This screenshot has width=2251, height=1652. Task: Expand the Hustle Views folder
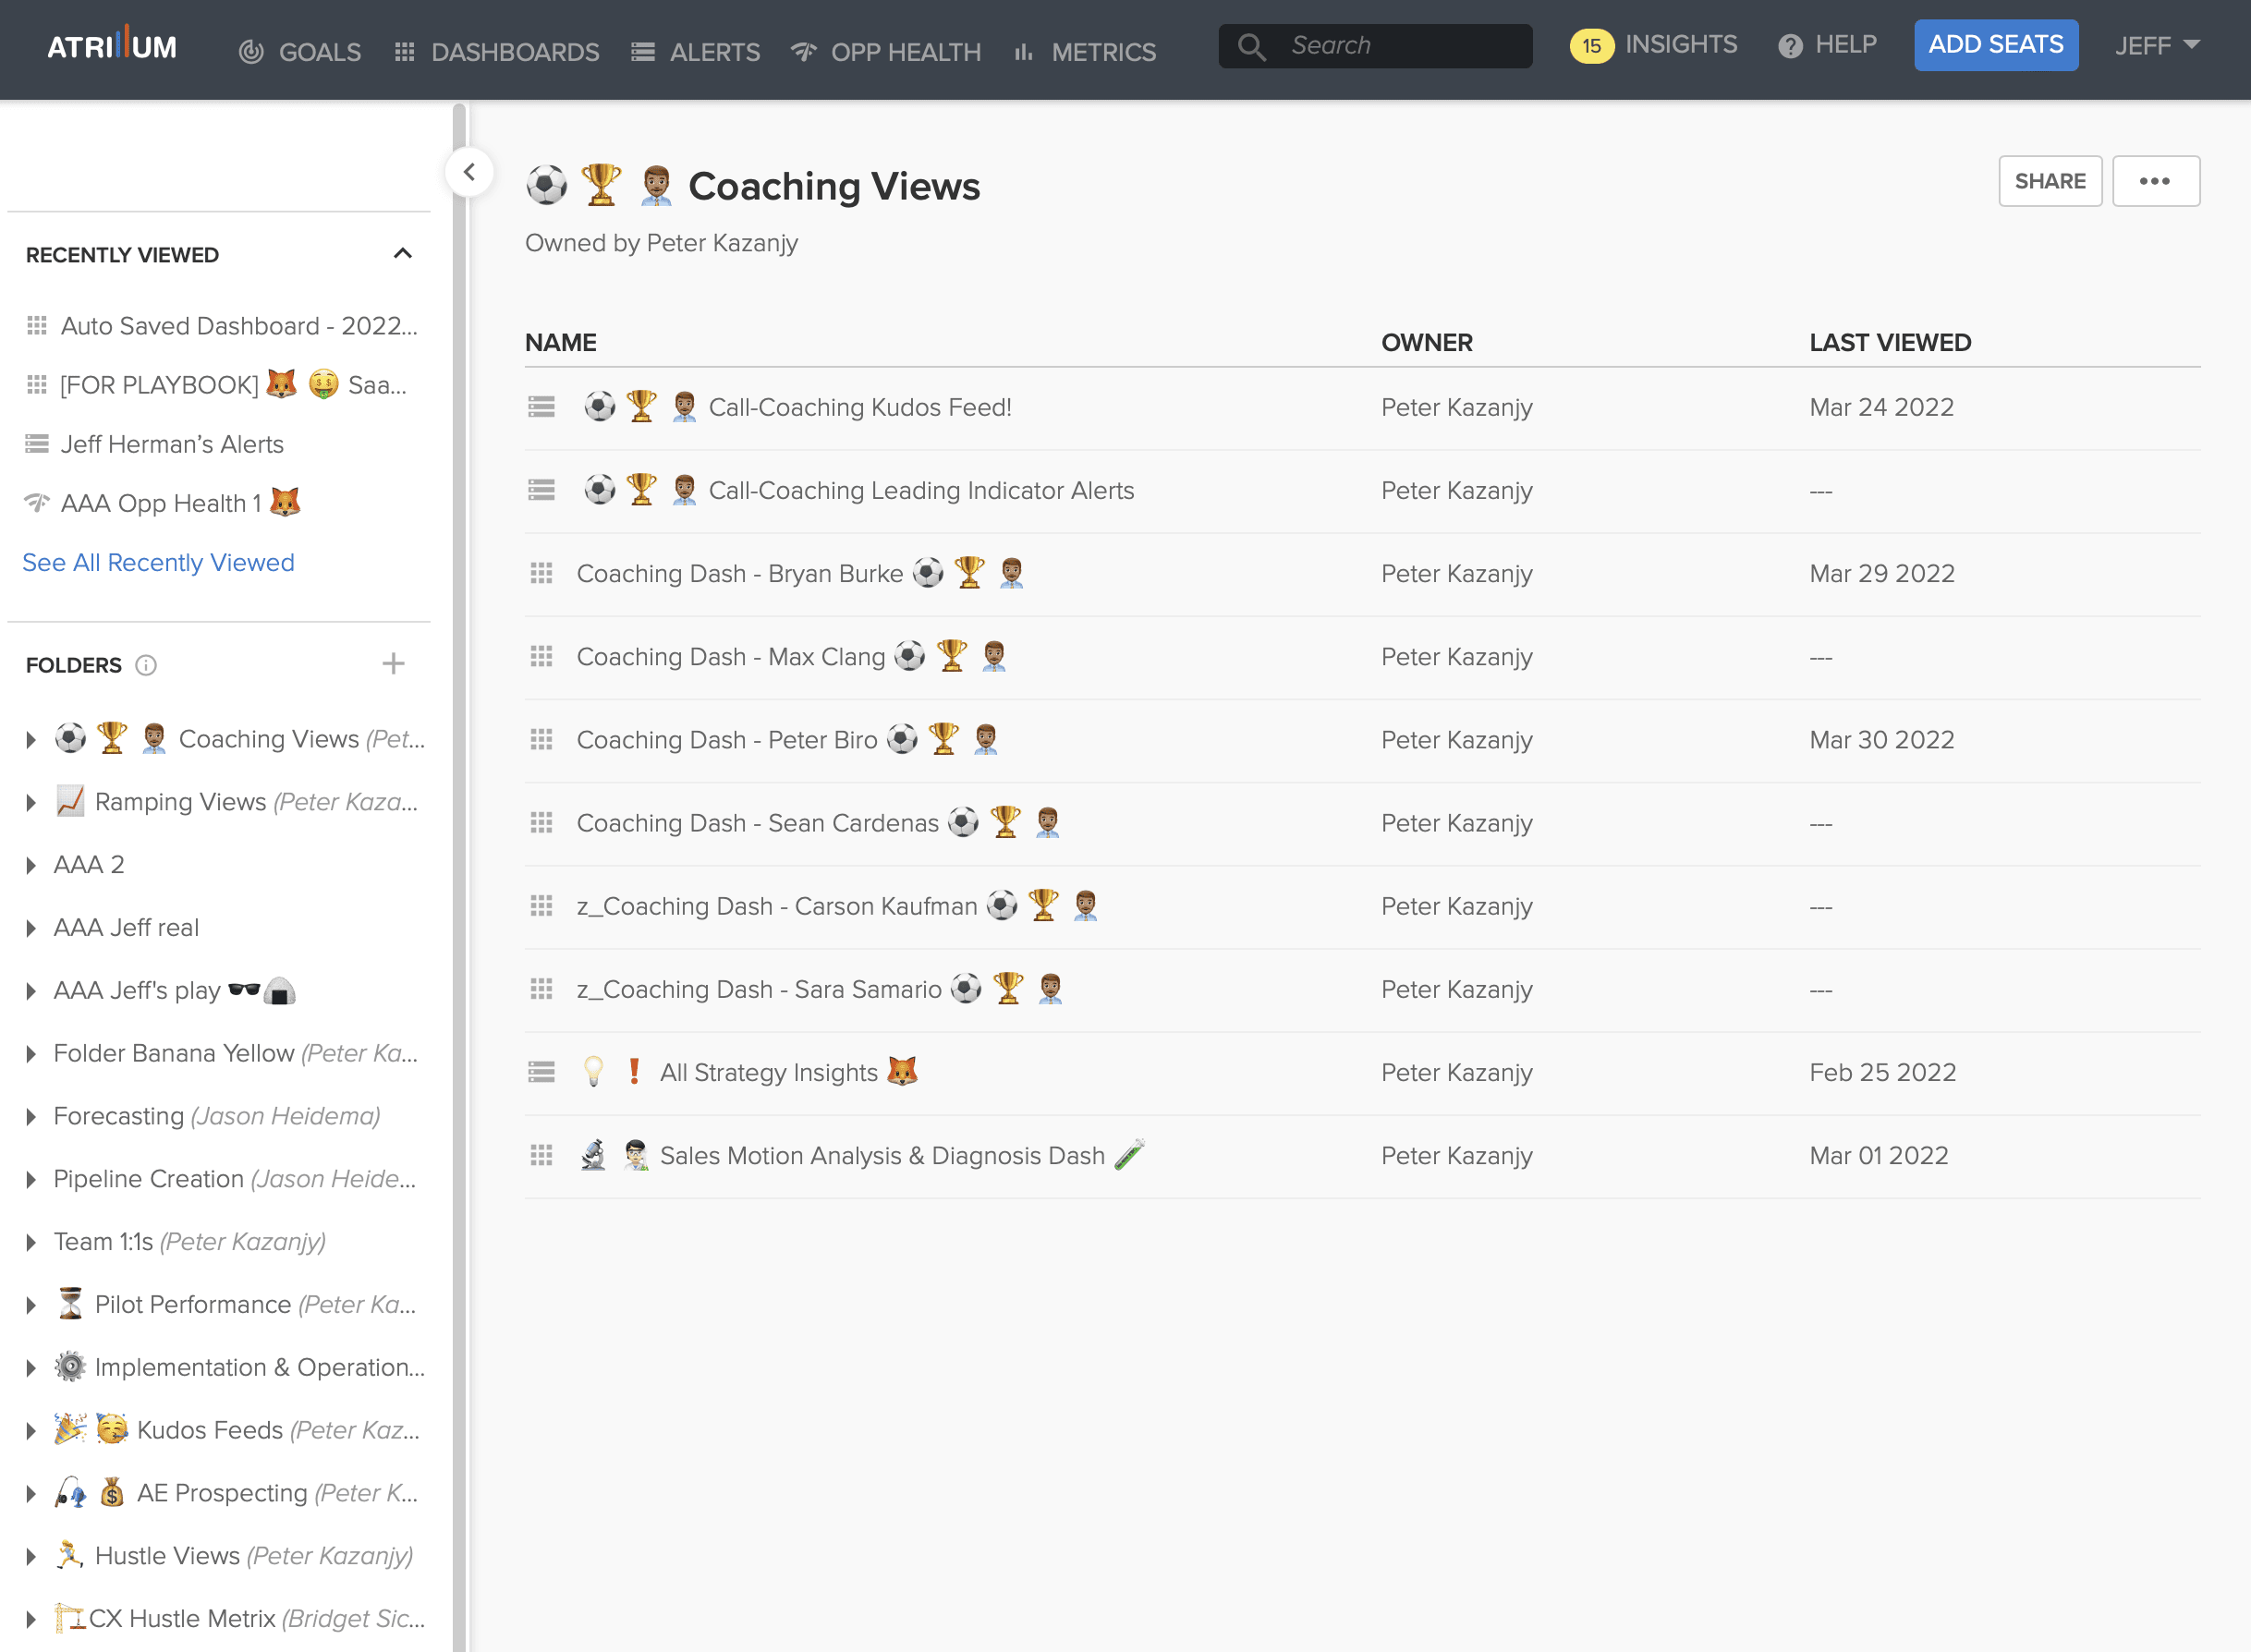(31, 1557)
